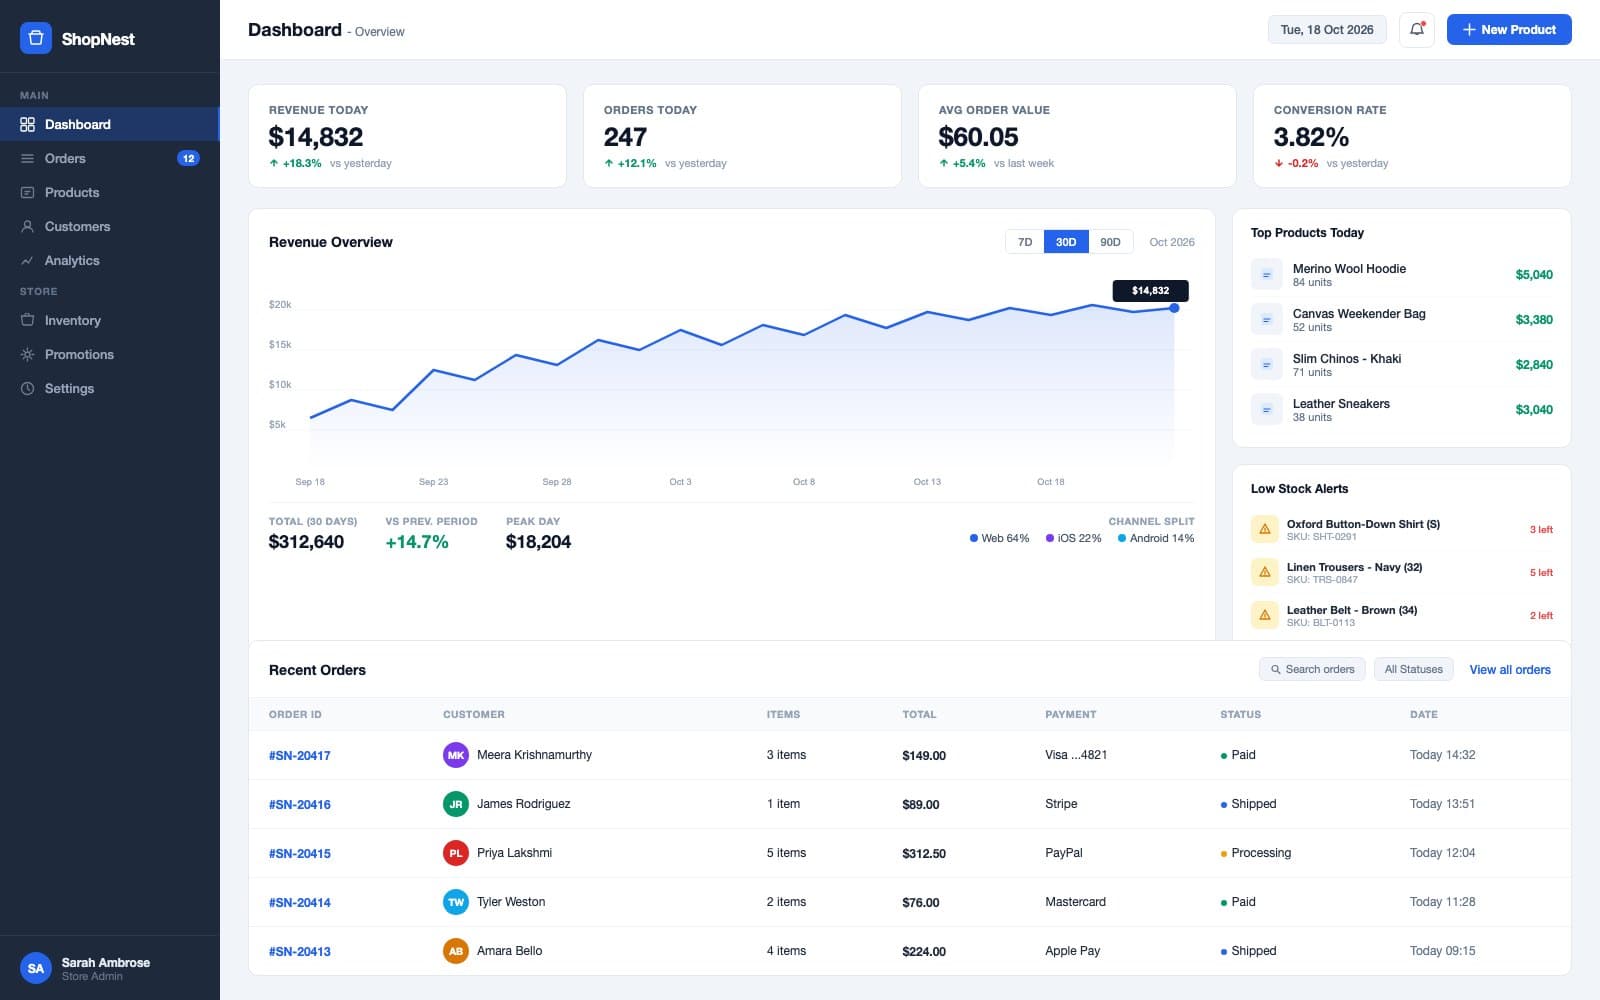Image resolution: width=1600 pixels, height=1000 pixels.
Task: Open the date picker showing Tue, 18 Oct 2026
Action: click(x=1327, y=30)
